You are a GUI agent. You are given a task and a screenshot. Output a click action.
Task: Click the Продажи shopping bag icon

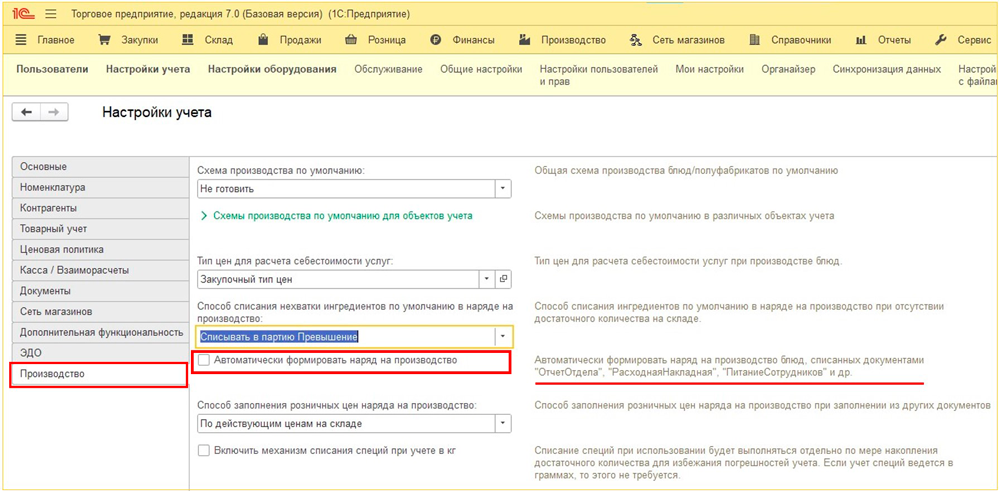262,40
